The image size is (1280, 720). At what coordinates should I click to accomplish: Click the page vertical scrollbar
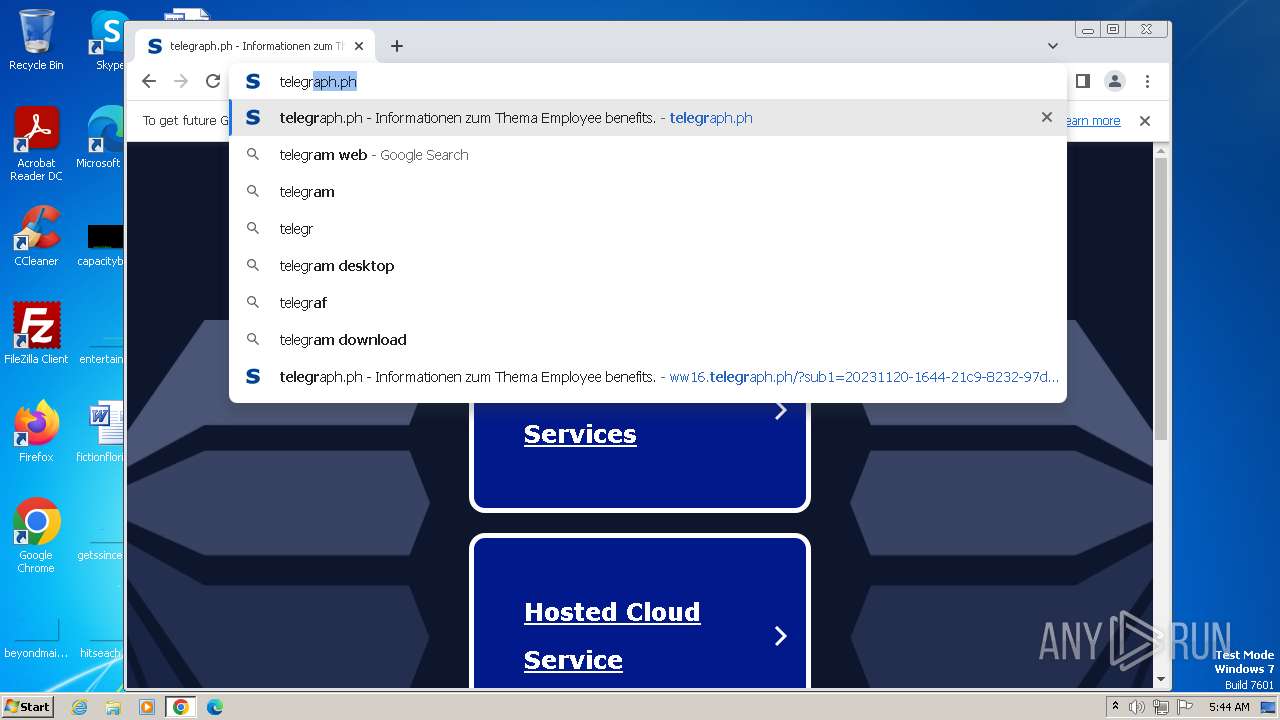pyautogui.click(x=1161, y=300)
